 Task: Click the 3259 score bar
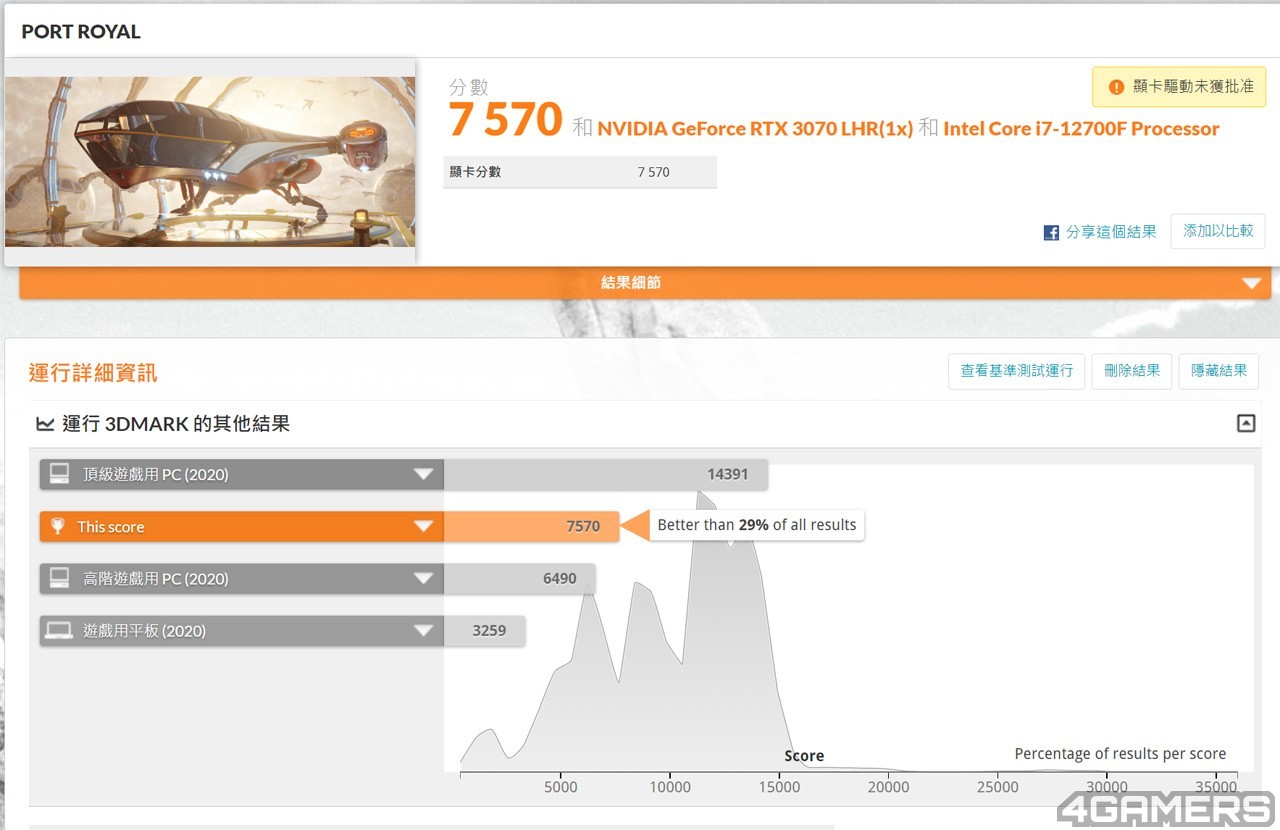(484, 630)
